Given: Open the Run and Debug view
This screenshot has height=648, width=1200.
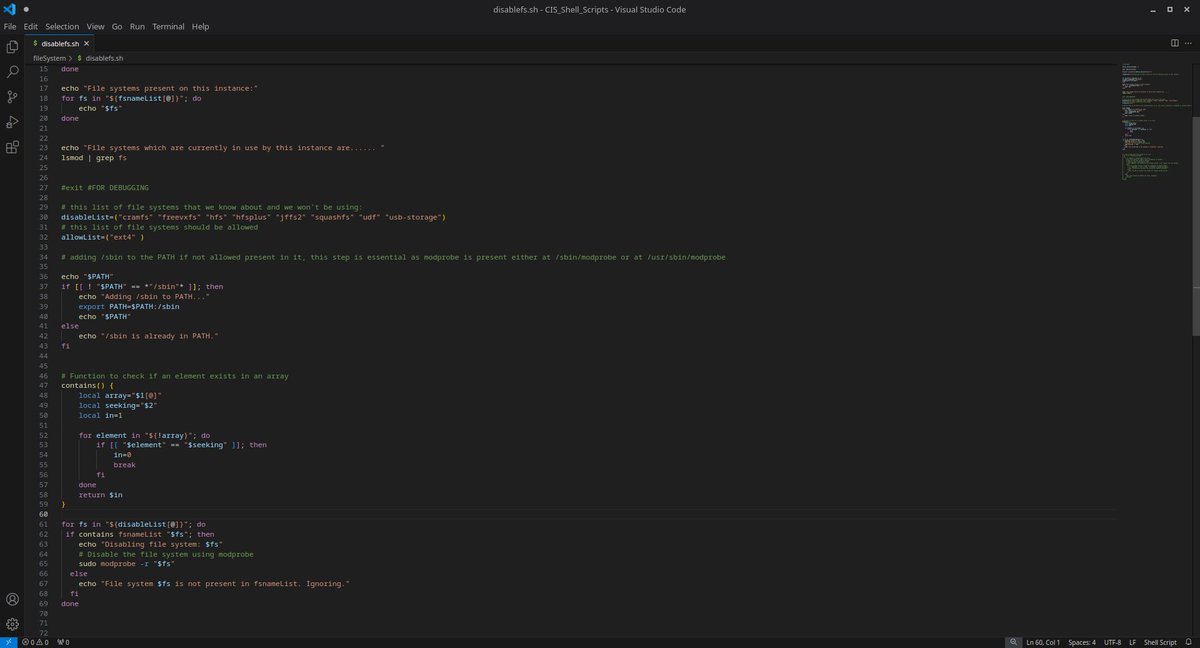Looking at the screenshot, I should (x=12, y=122).
